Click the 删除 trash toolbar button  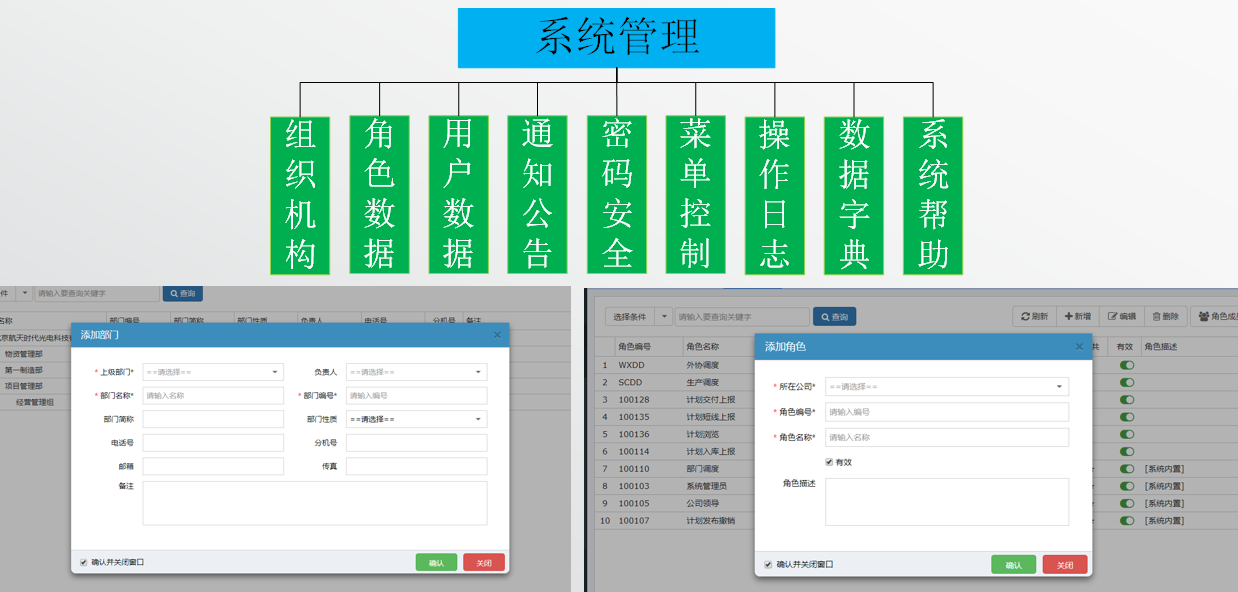tap(1165, 316)
